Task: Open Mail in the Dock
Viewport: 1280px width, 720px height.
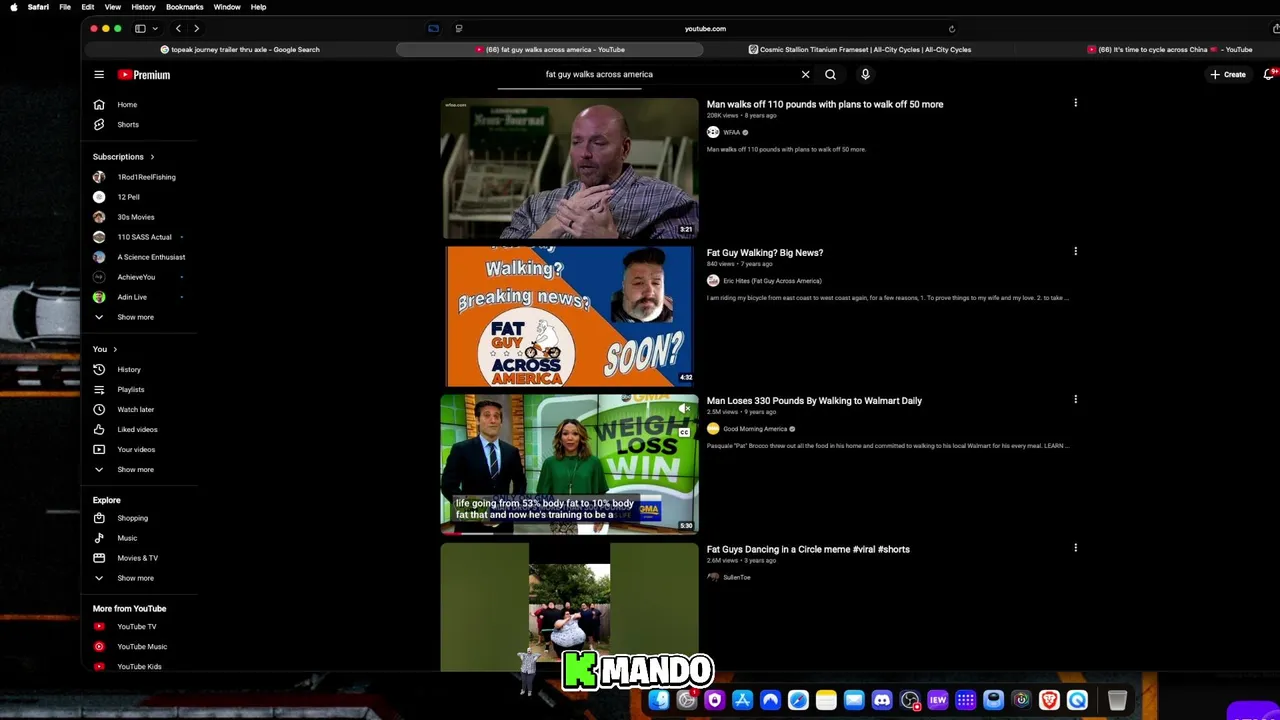Action: [x=854, y=700]
